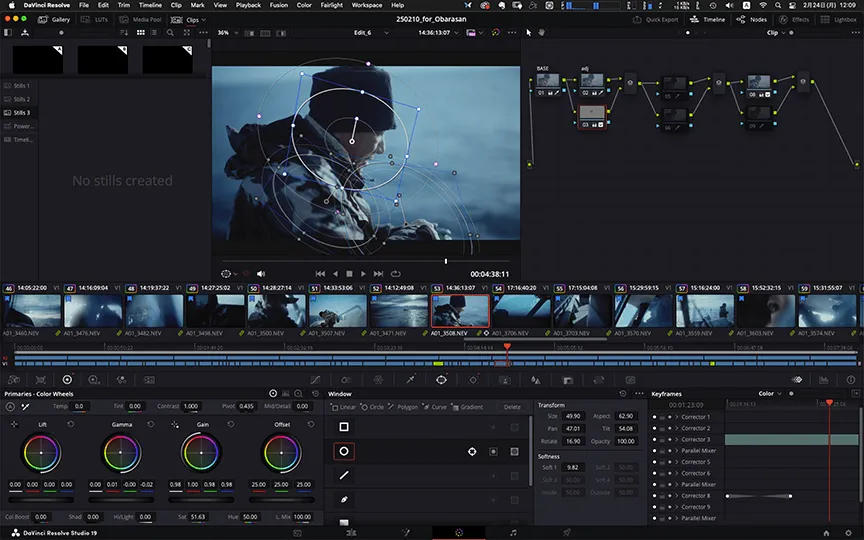Open the Power Windows palette icon

point(441,380)
